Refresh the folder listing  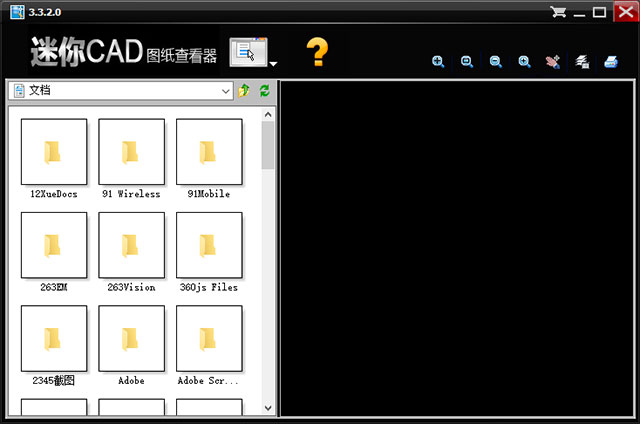point(264,91)
